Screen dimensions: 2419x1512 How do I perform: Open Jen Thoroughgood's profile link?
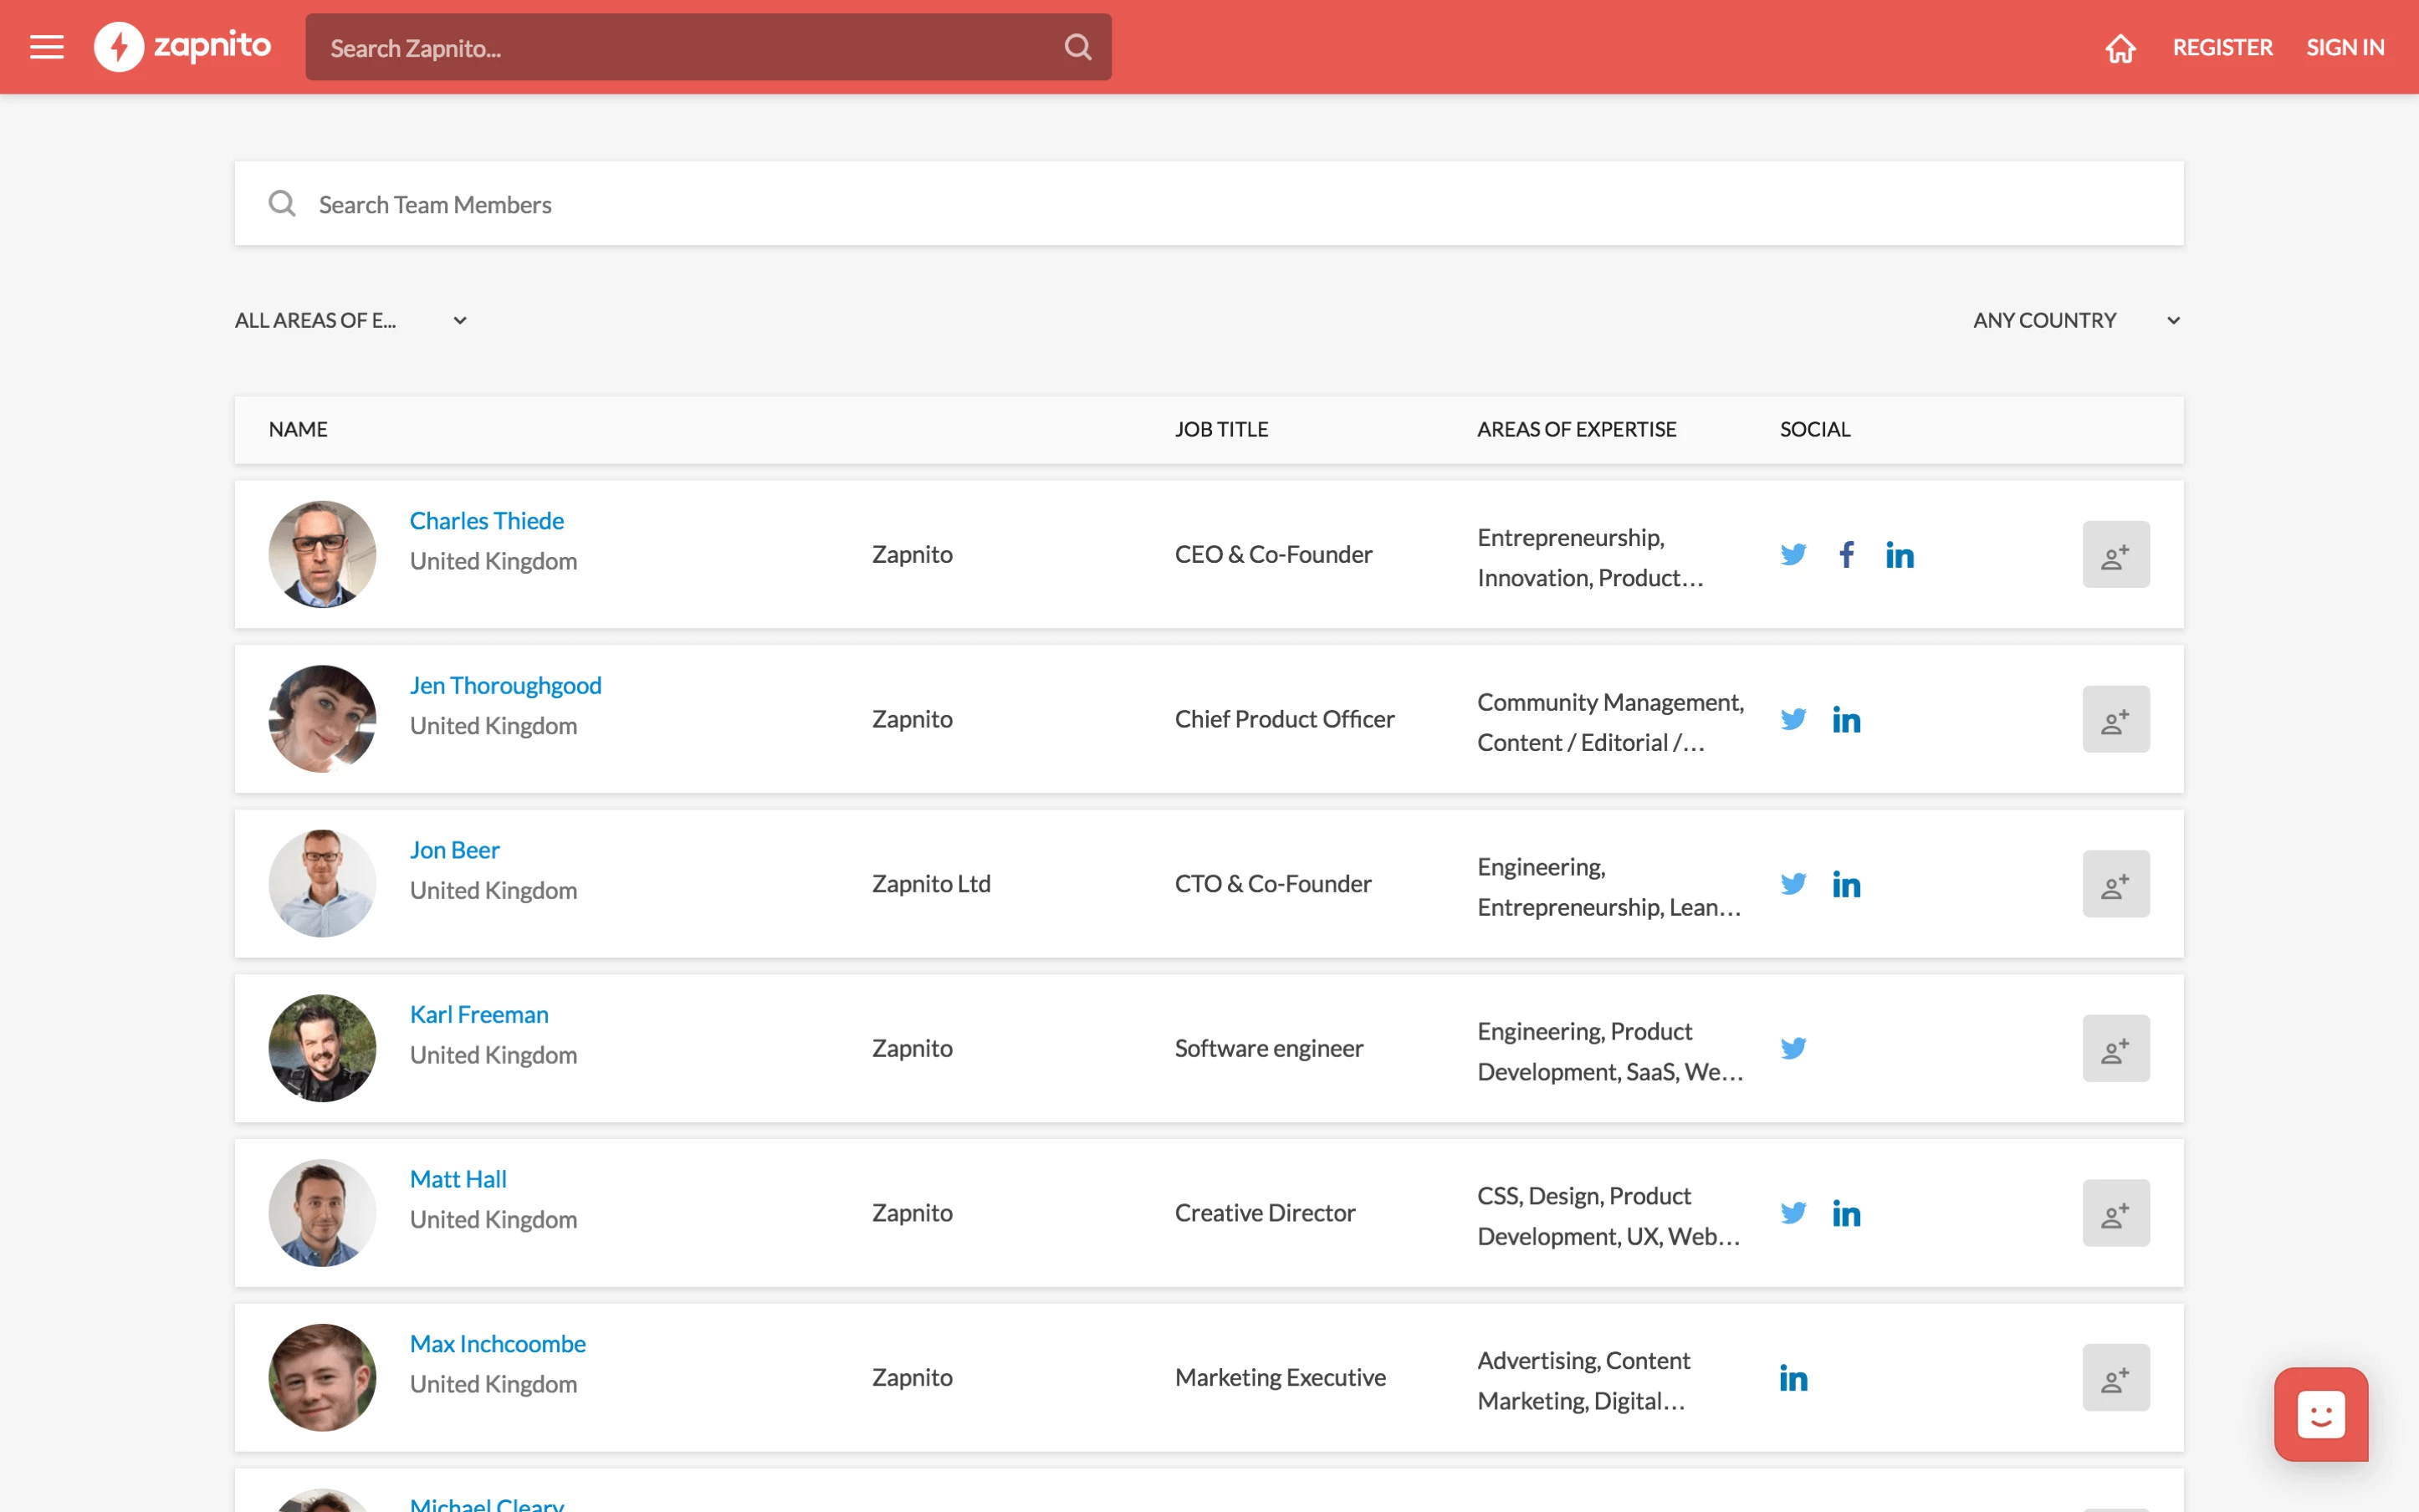505,686
